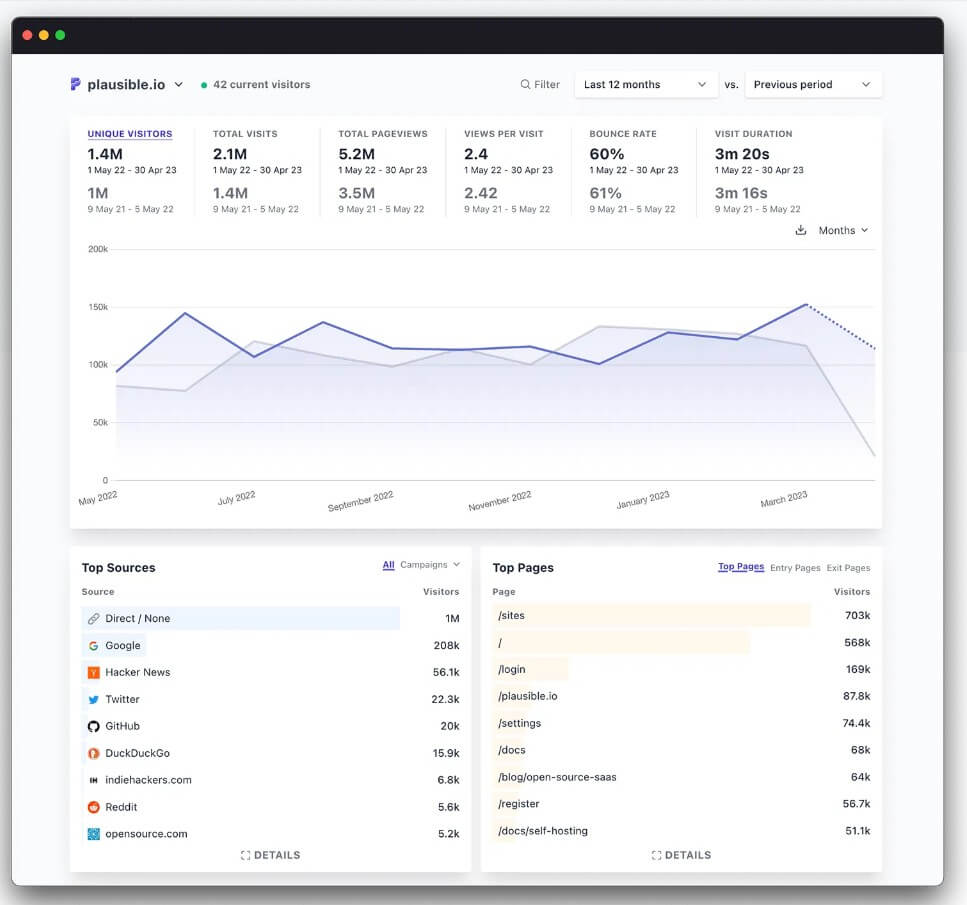Screen dimensions: 967x905
Task: Filter by the /login page
Action: coord(512,669)
